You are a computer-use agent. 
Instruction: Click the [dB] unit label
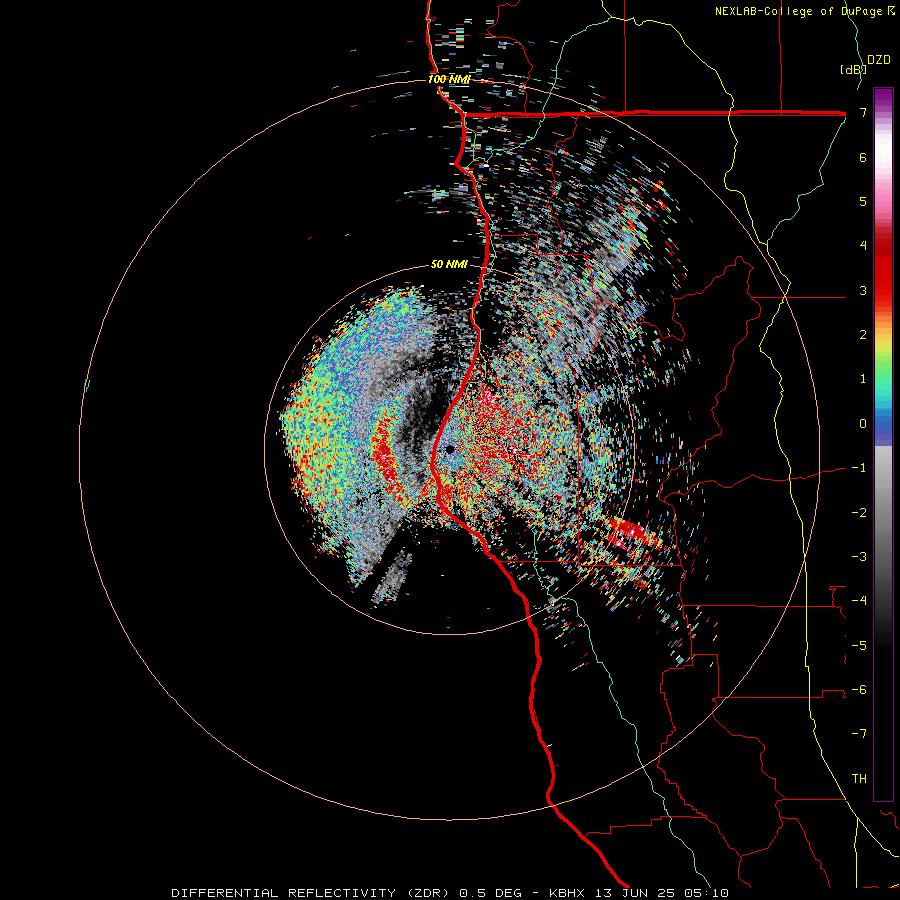point(853,69)
